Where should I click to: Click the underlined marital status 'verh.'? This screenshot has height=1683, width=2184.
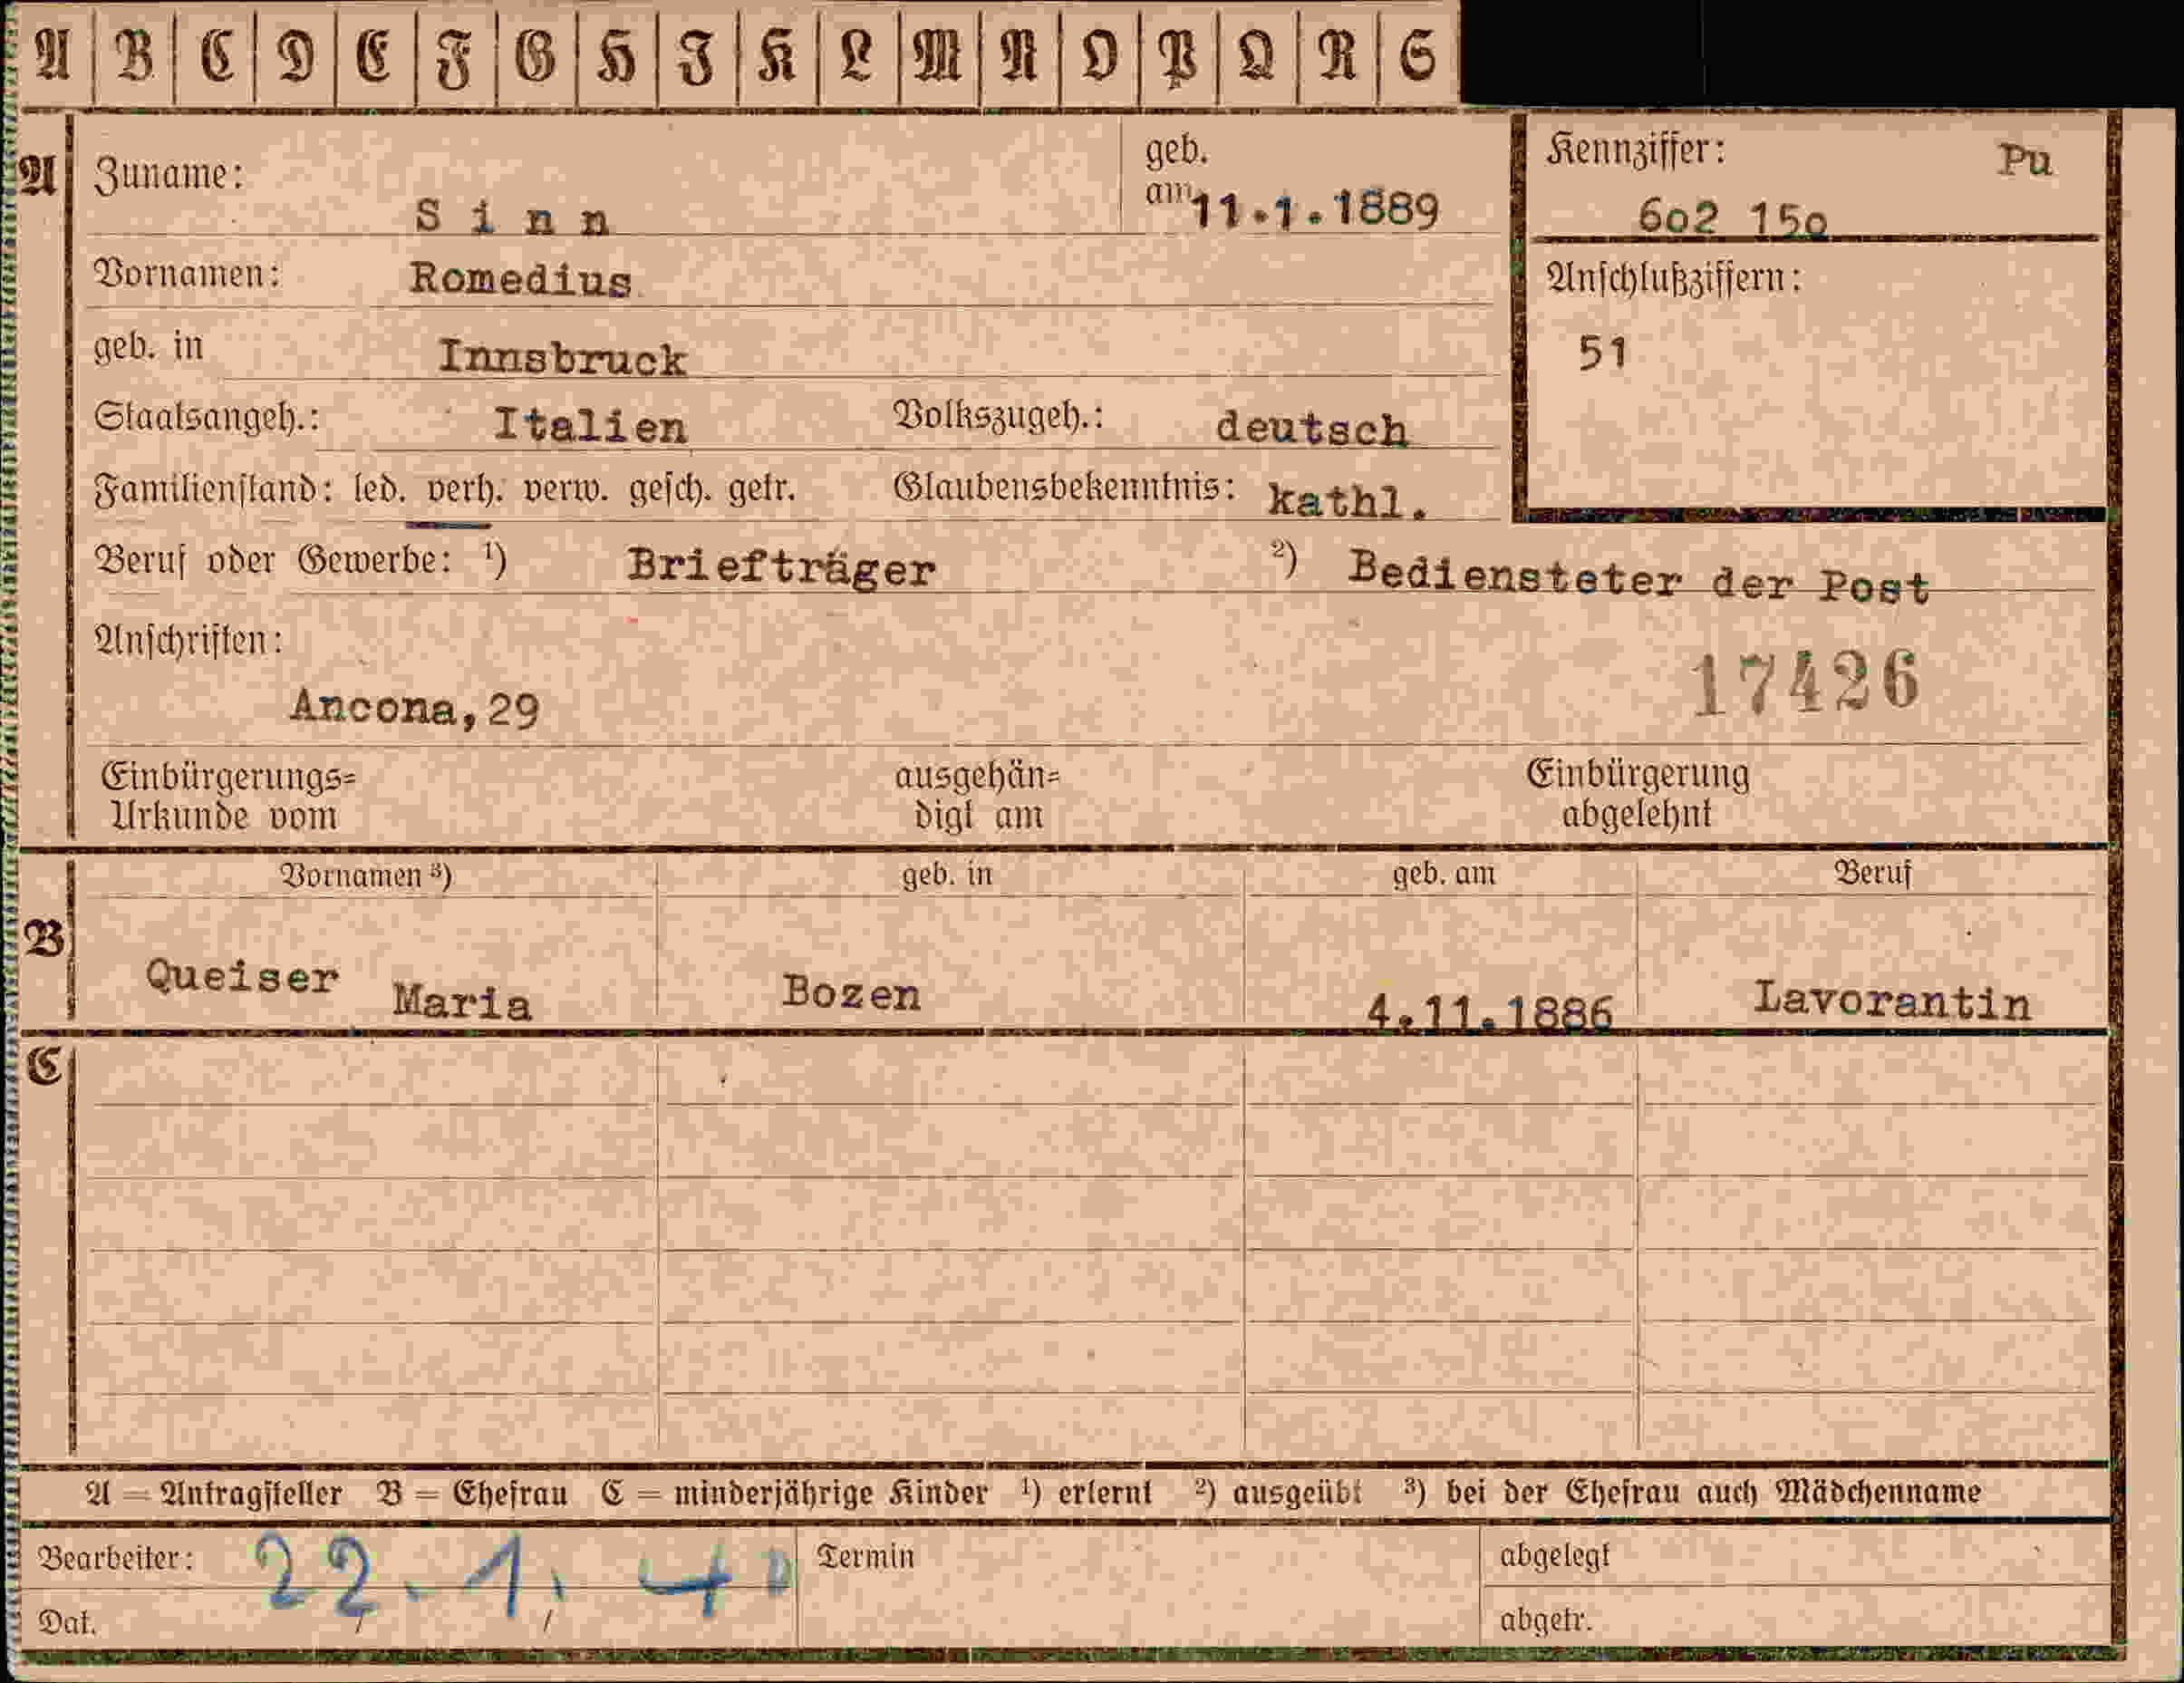click(465, 490)
